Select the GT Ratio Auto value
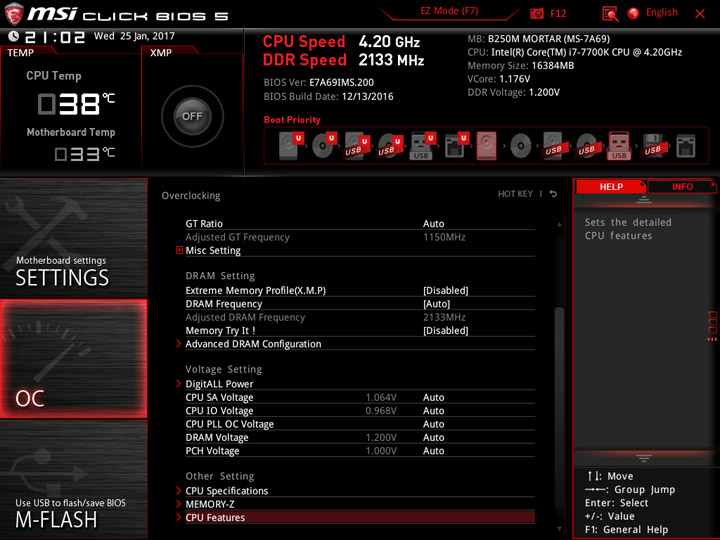Viewport: 720px width, 540px height. (433, 224)
